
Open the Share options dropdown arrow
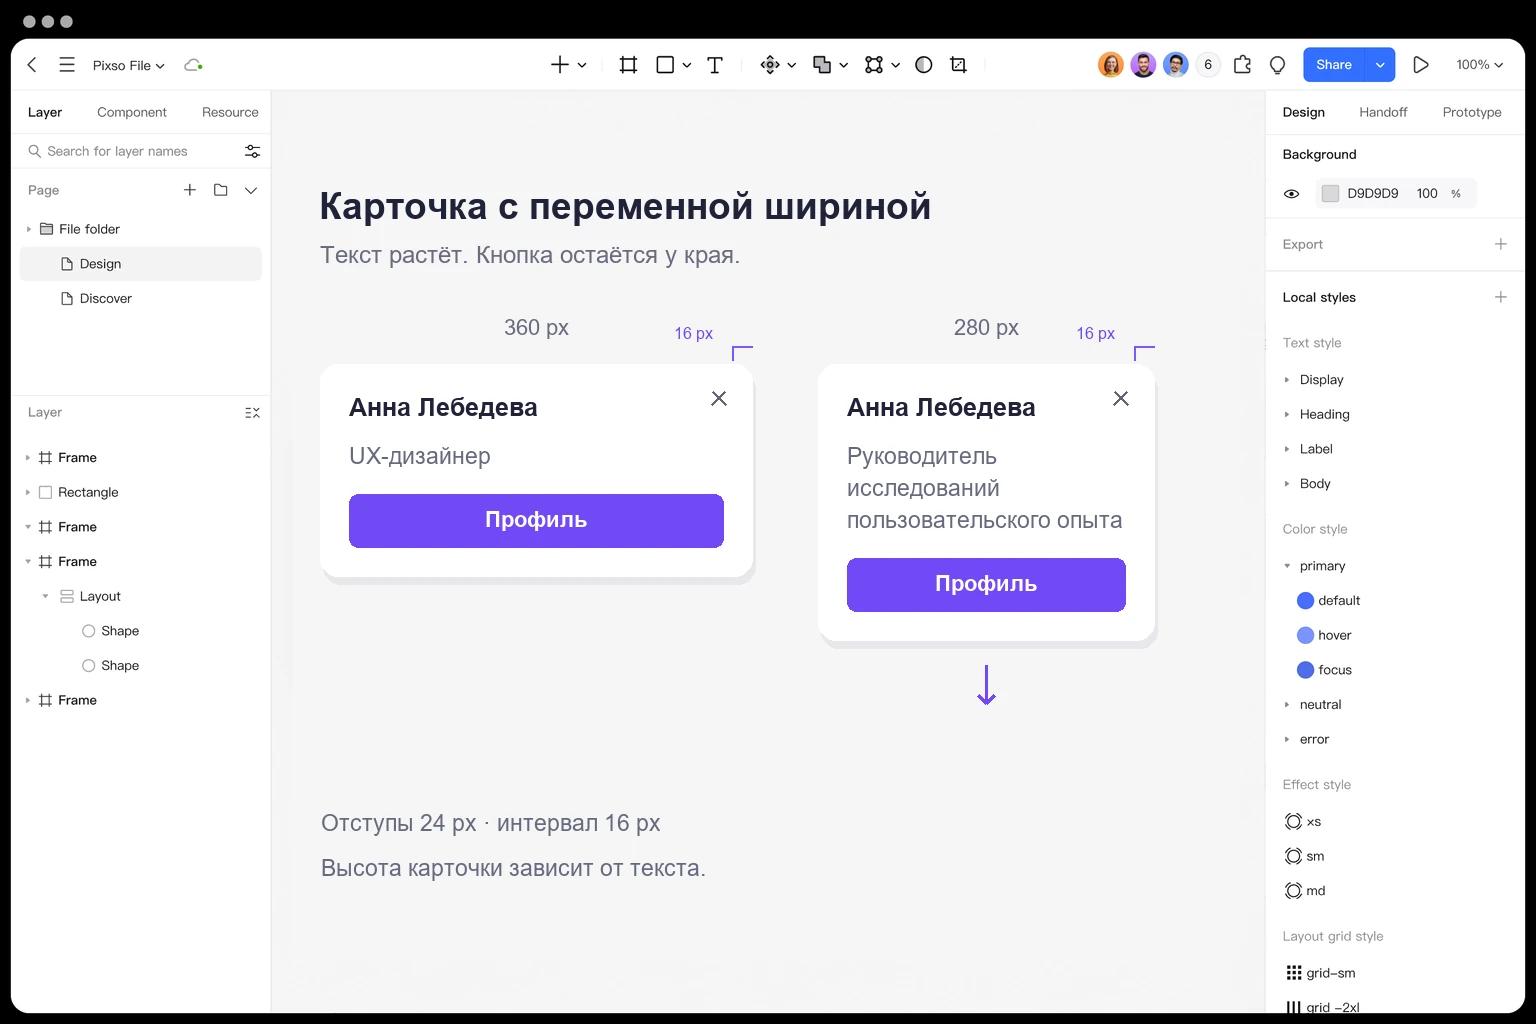point(1380,65)
